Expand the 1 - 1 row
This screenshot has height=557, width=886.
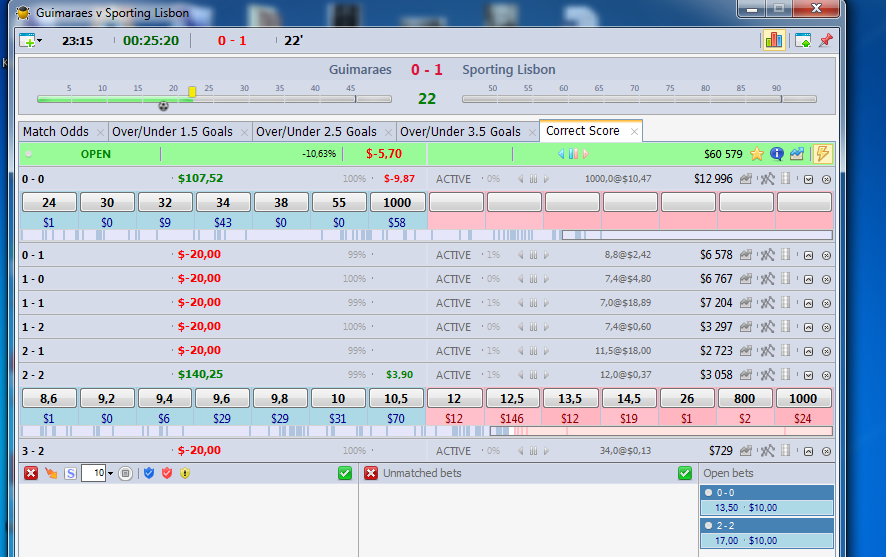point(809,304)
